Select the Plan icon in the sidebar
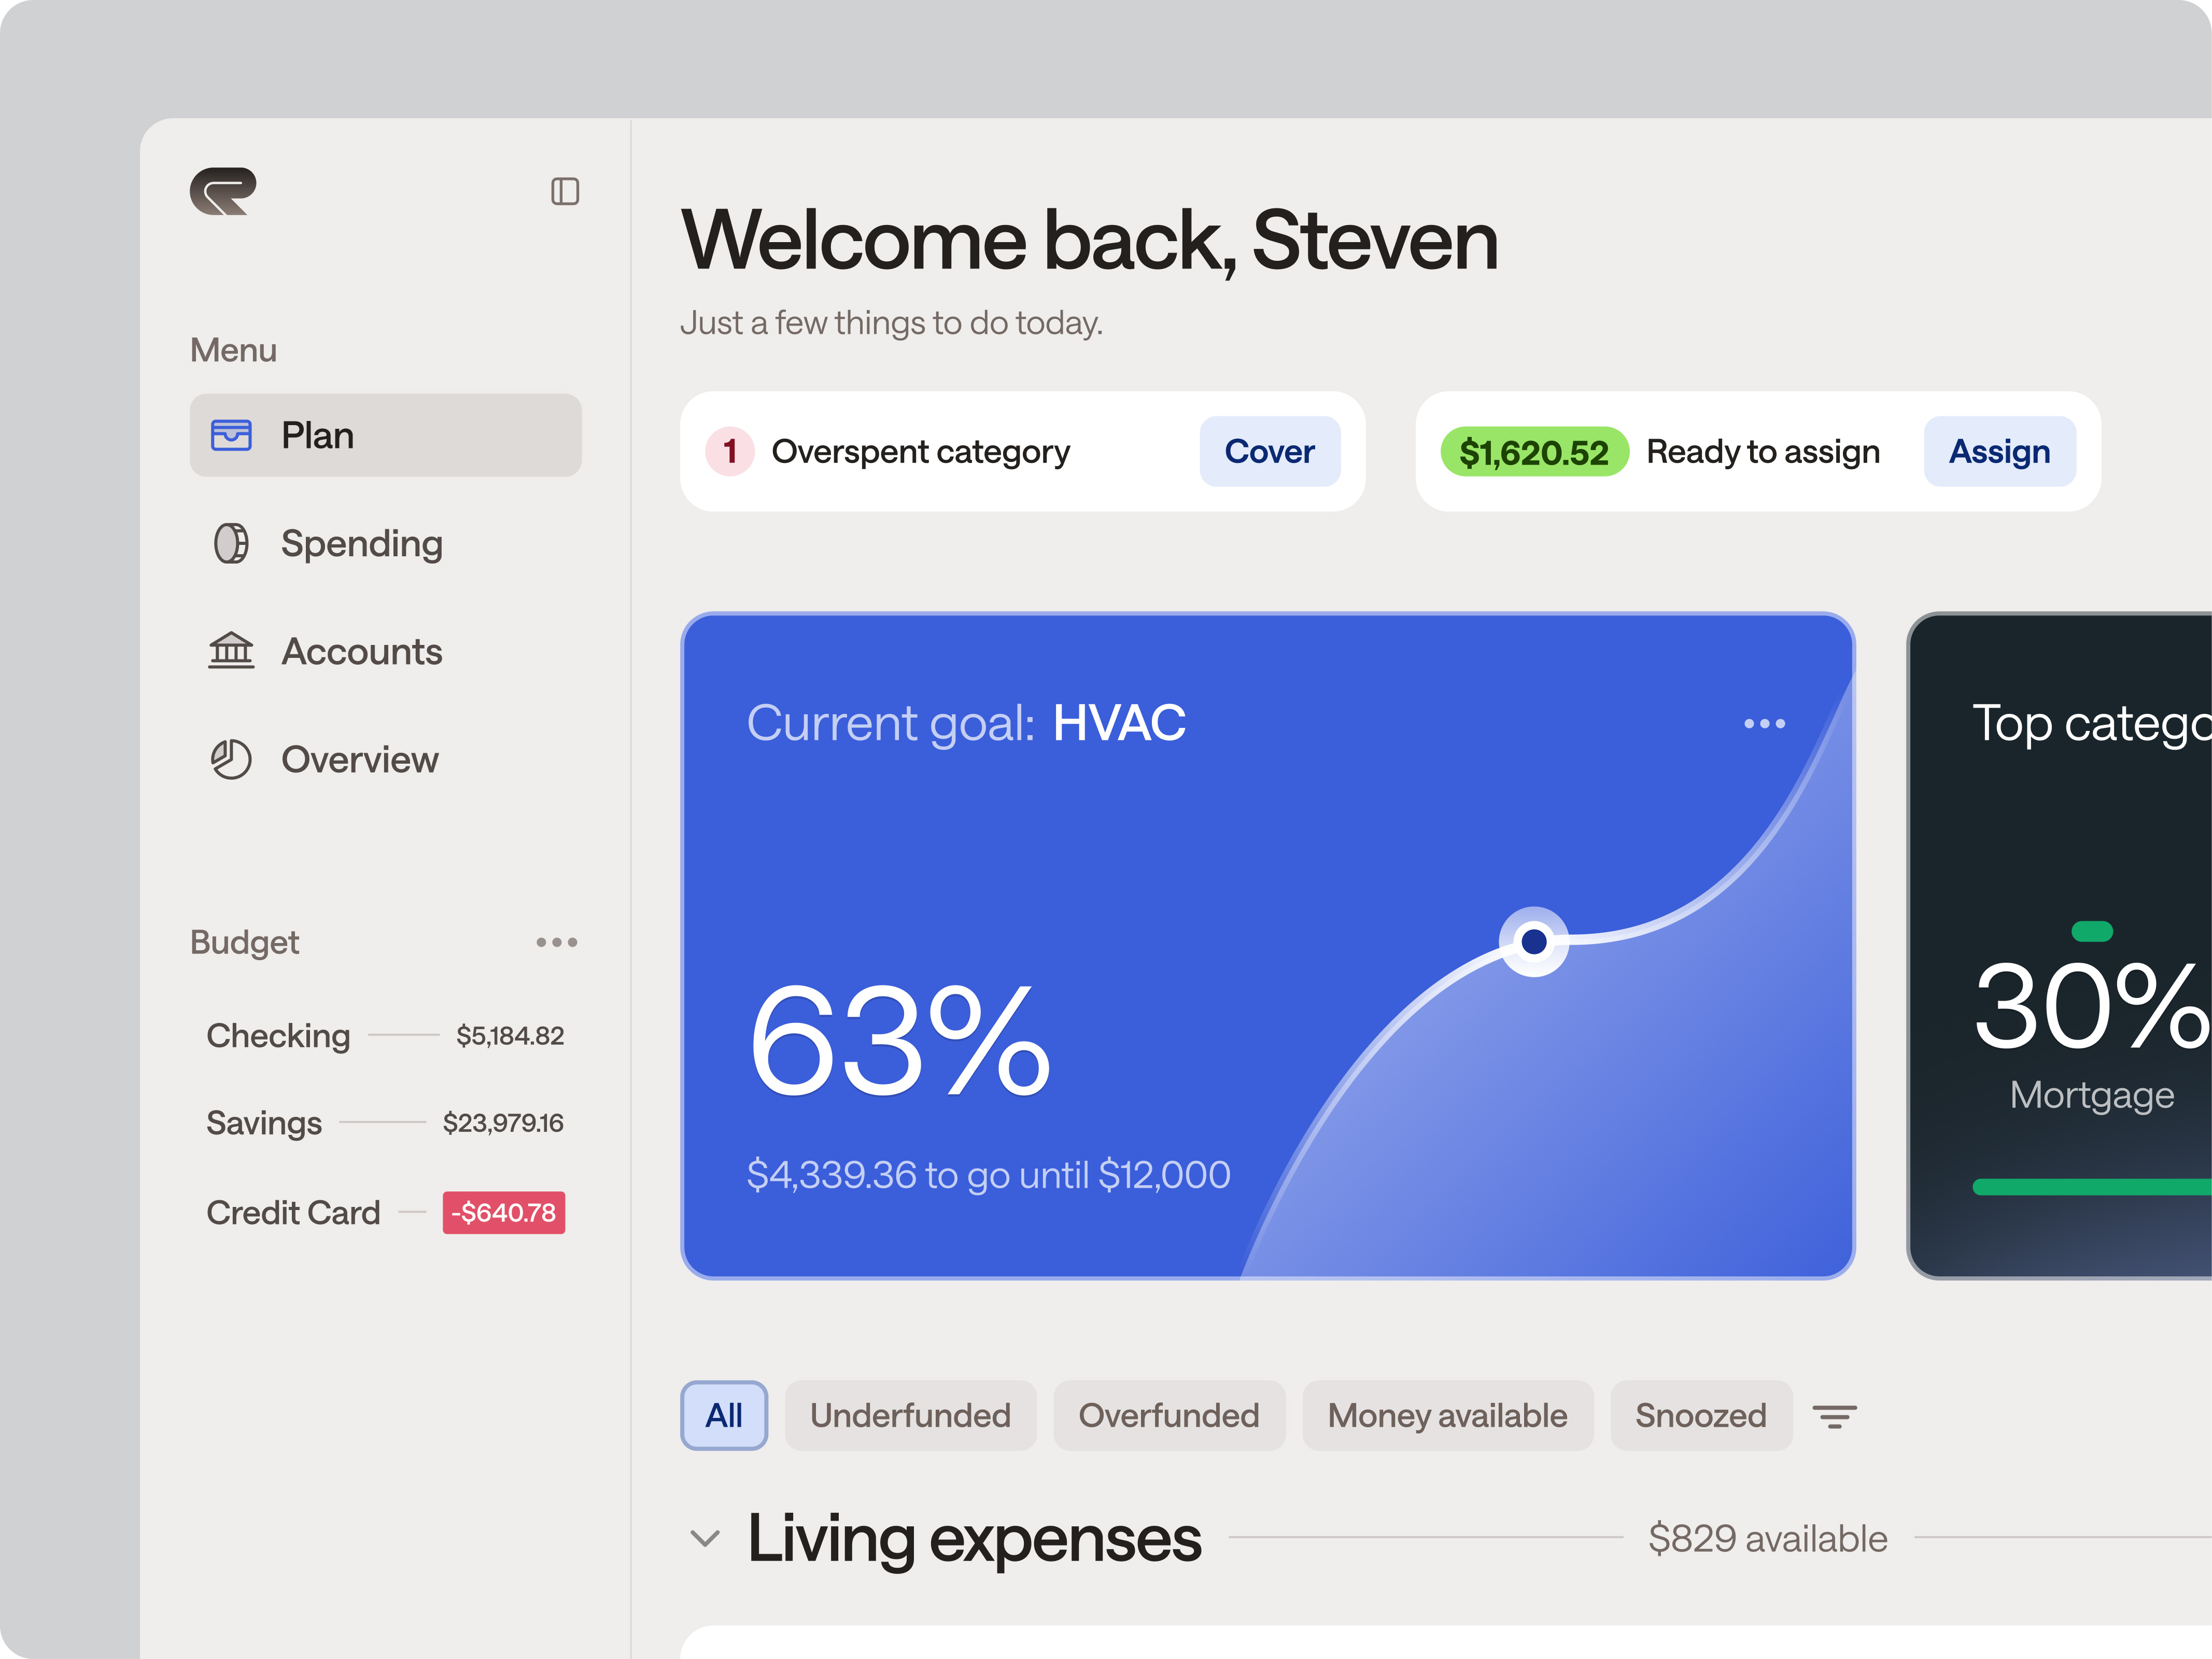This screenshot has width=2212, height=1659. 231,434
